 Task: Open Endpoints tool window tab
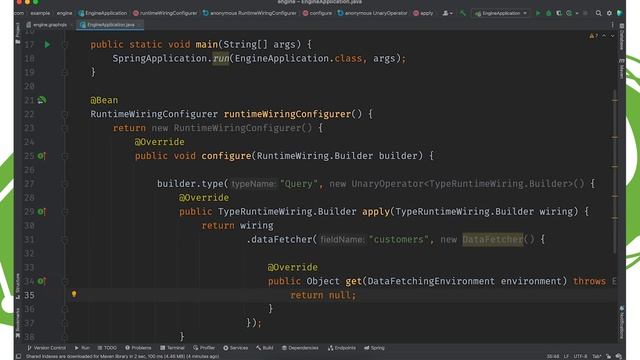point(342,348)
